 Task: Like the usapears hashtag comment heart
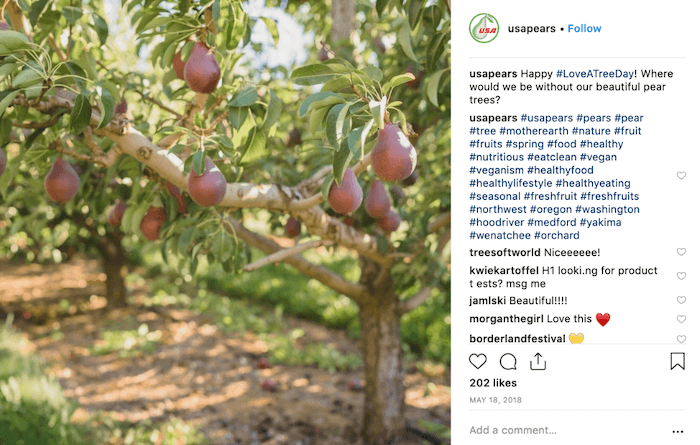[x=681, y=175]
